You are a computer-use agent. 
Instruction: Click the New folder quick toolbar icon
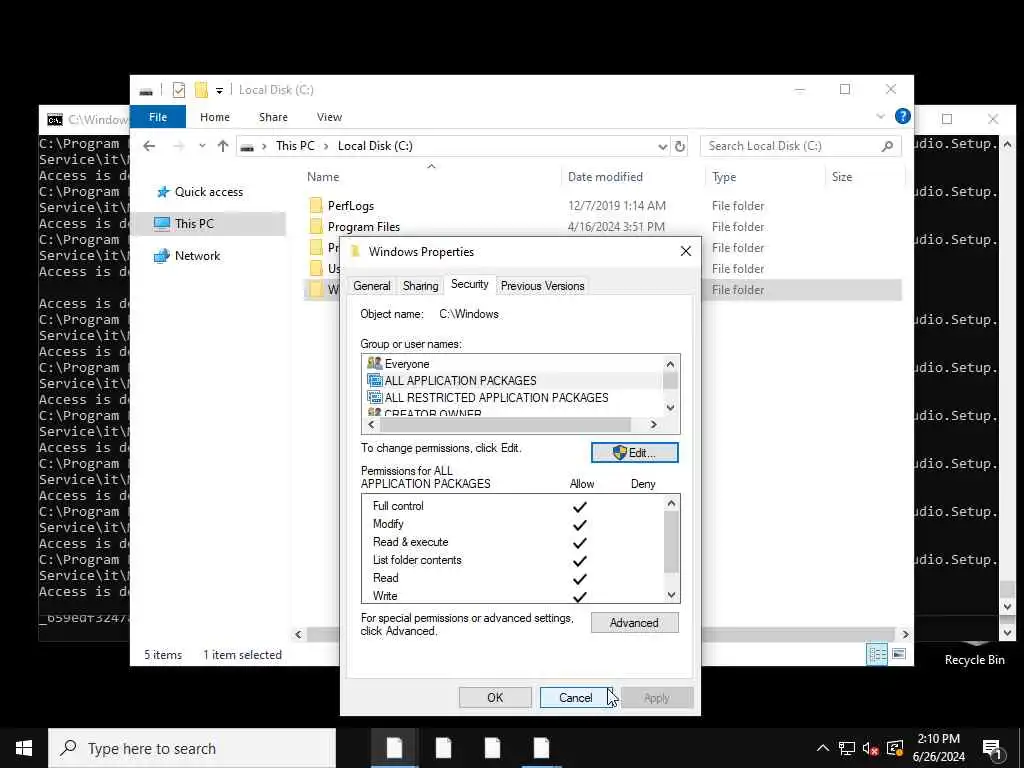pos(201,90)
